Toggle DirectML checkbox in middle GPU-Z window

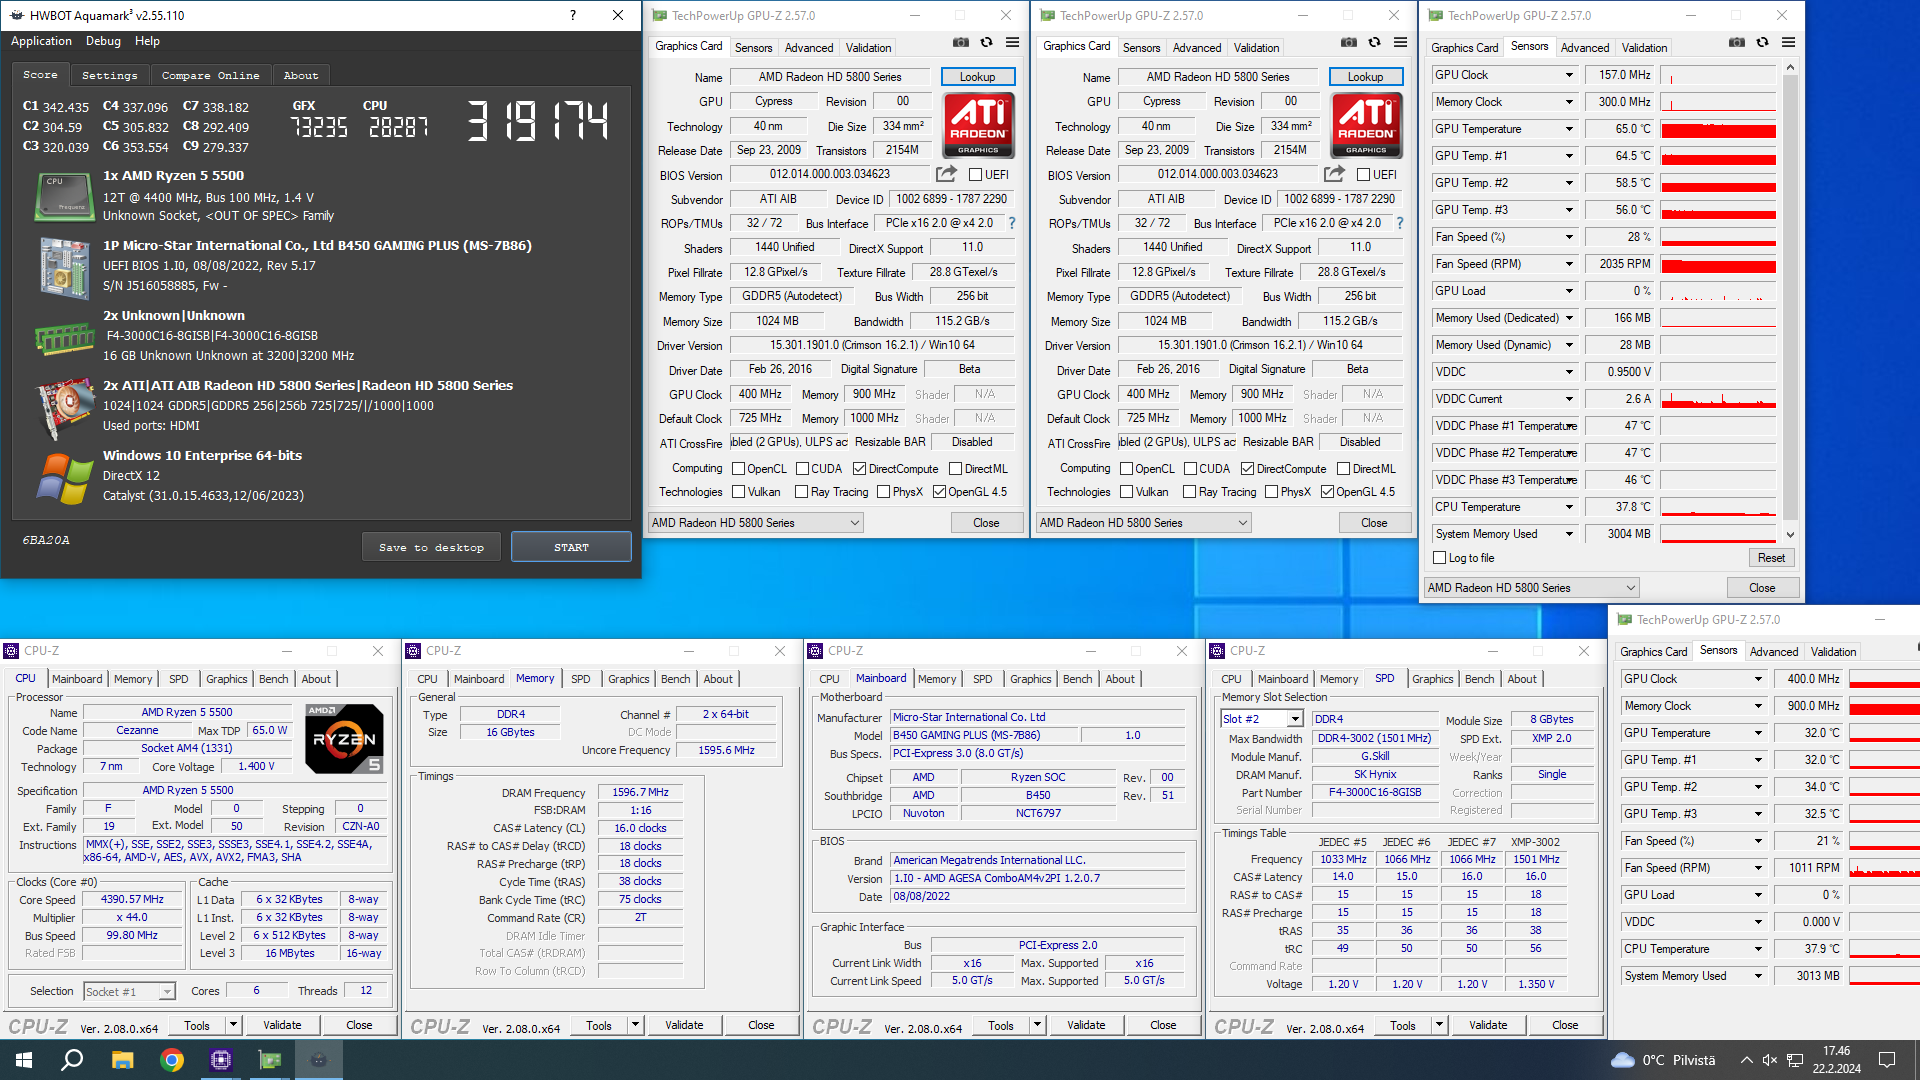point(1343,469)
